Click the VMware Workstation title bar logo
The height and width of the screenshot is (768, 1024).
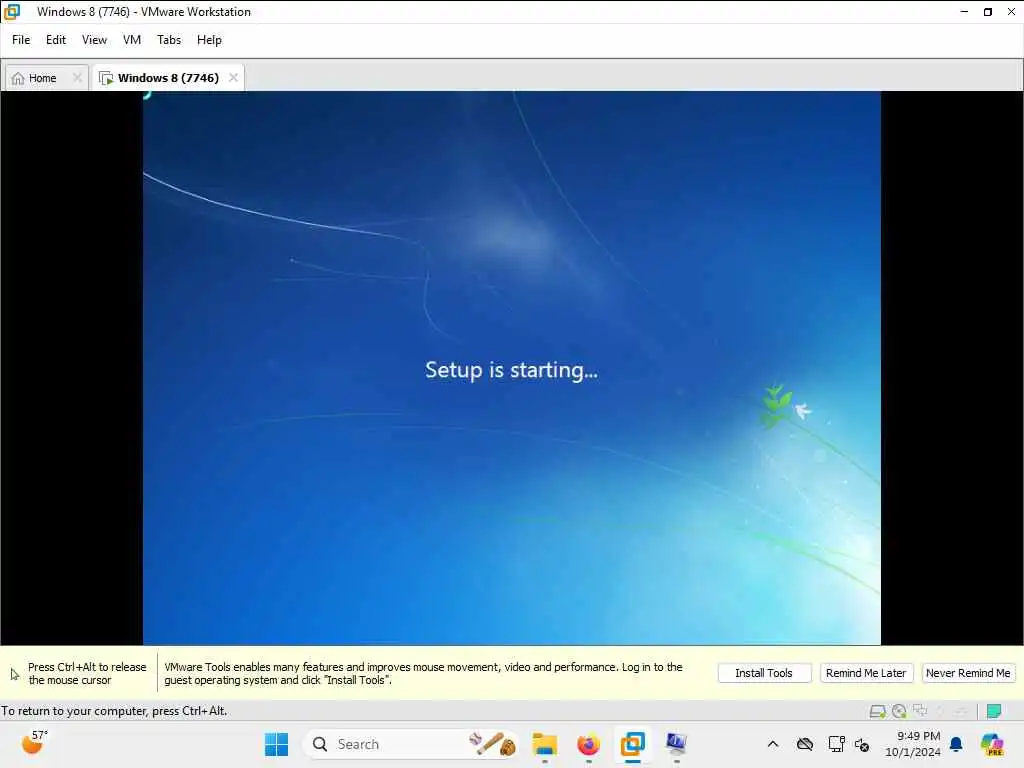(x=12, y=12)
